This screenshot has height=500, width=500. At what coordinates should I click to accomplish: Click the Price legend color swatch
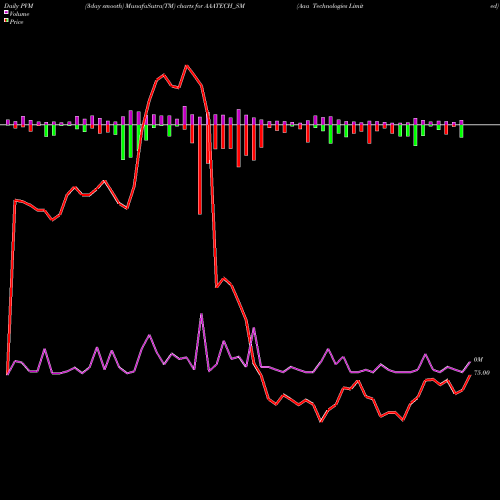pos(6,21)
